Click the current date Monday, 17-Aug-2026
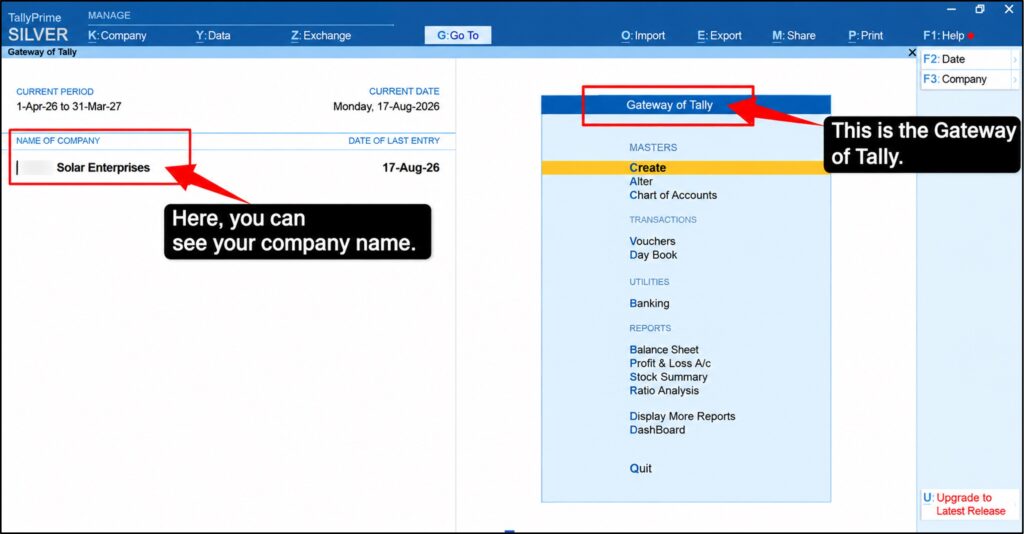Image resolution: width=1024 pixels, height=534 pixels. (386, 106)
